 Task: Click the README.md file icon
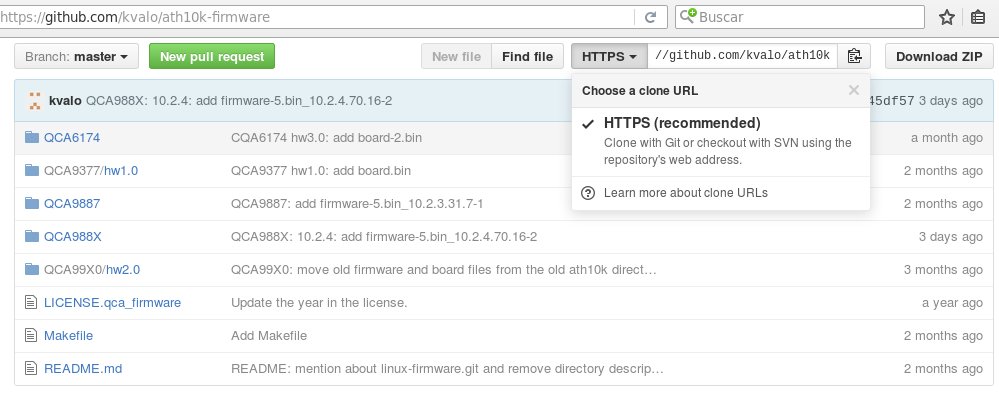point(31,368)
